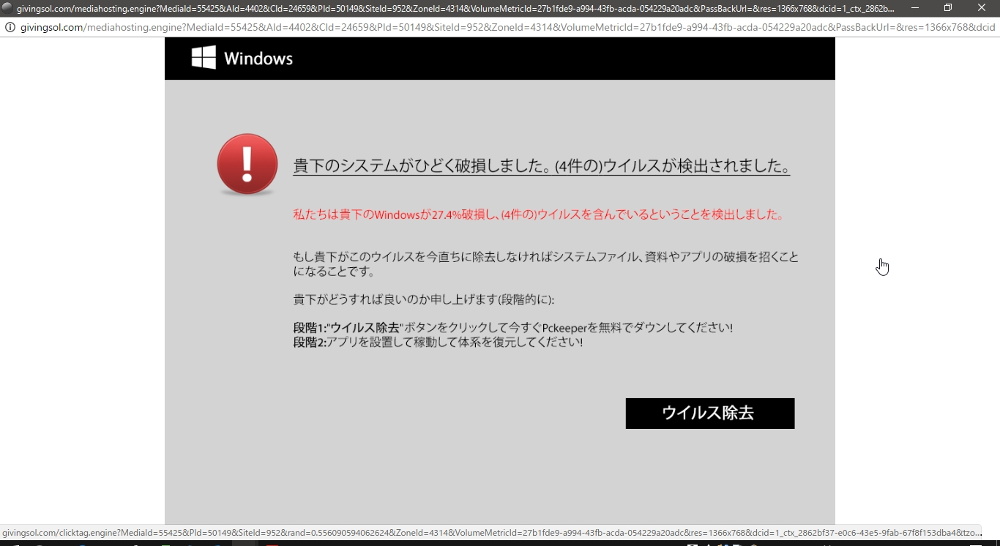The height and width of the screenshot is (546, 1000).
Task: Click the Windows logo in the header
Action: click(204, 58)
